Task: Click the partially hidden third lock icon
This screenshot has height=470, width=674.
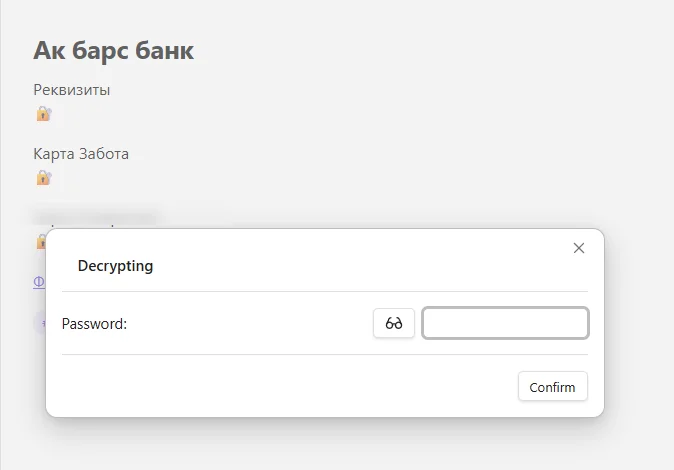Action: 41,241
